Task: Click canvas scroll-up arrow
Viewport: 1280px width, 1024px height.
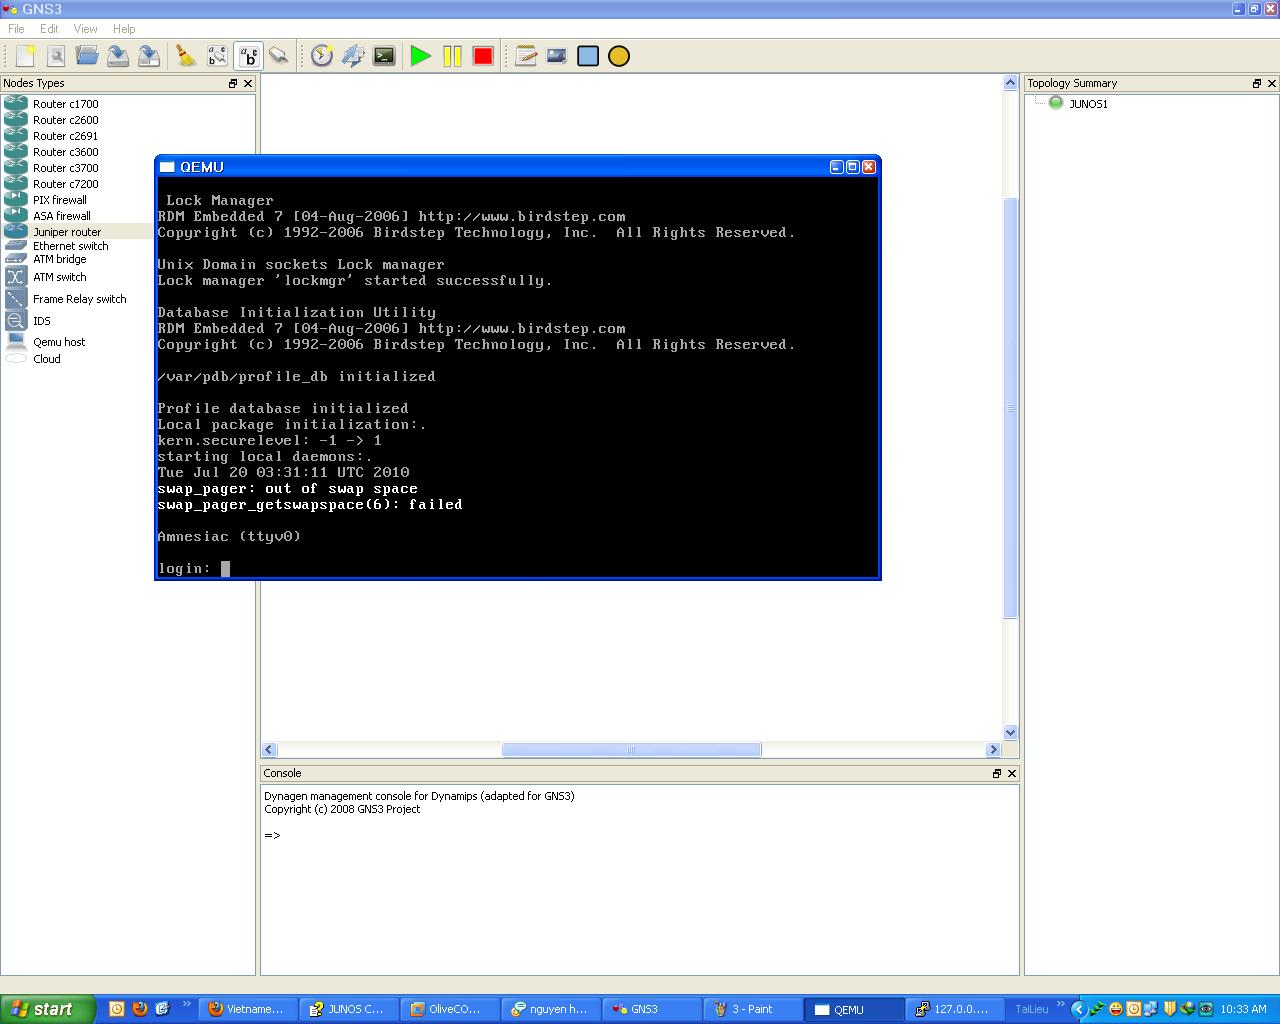Action: (x=1010, y=83)
